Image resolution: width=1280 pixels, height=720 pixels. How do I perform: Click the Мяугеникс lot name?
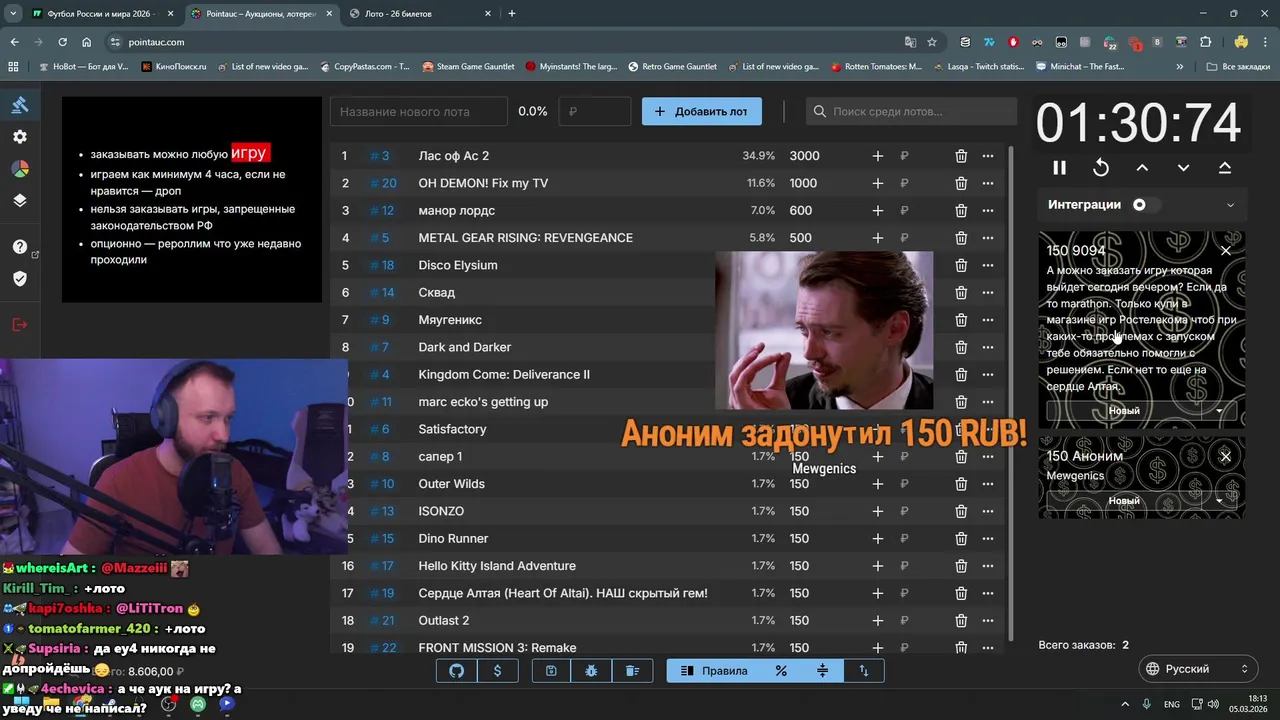pyautogui.click(x=450, y=320)
